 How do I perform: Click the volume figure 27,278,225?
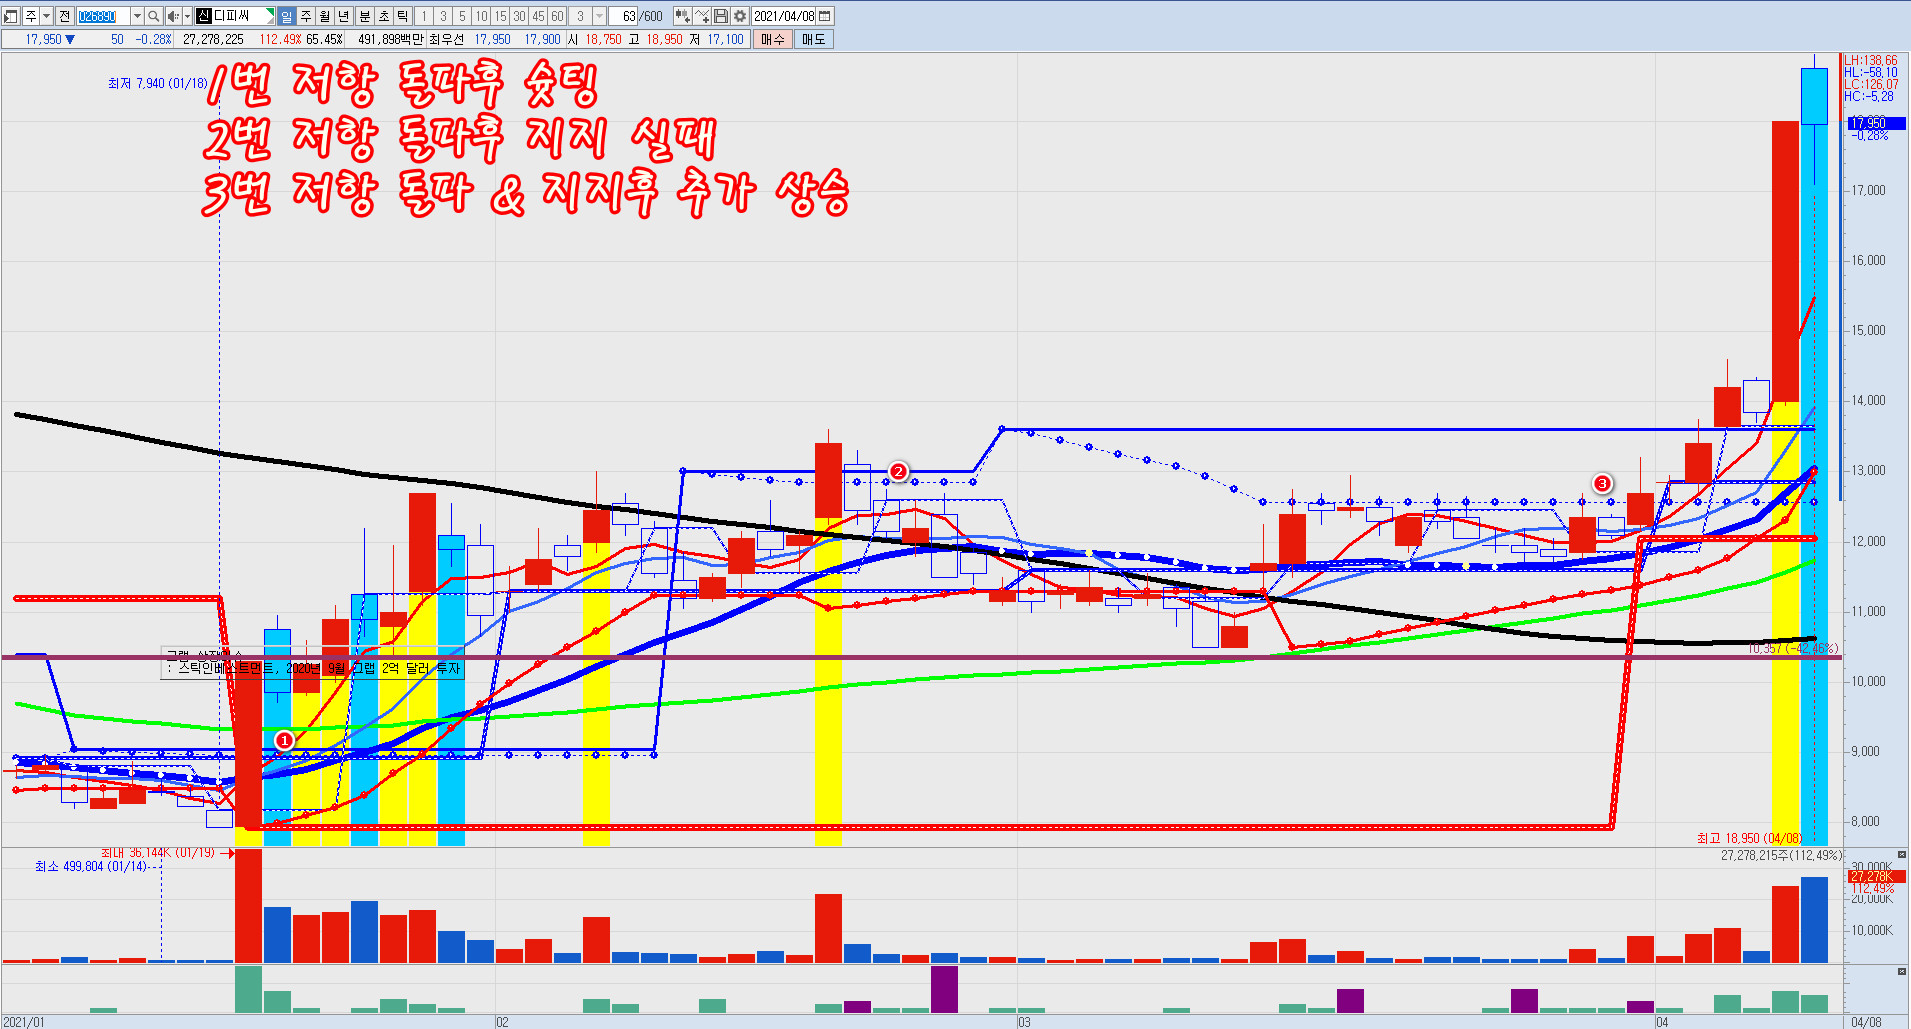pos(213,39)
